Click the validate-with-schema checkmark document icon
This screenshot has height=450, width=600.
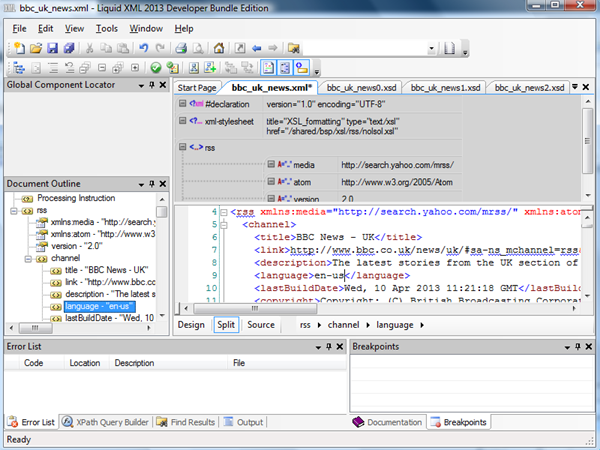173,68
